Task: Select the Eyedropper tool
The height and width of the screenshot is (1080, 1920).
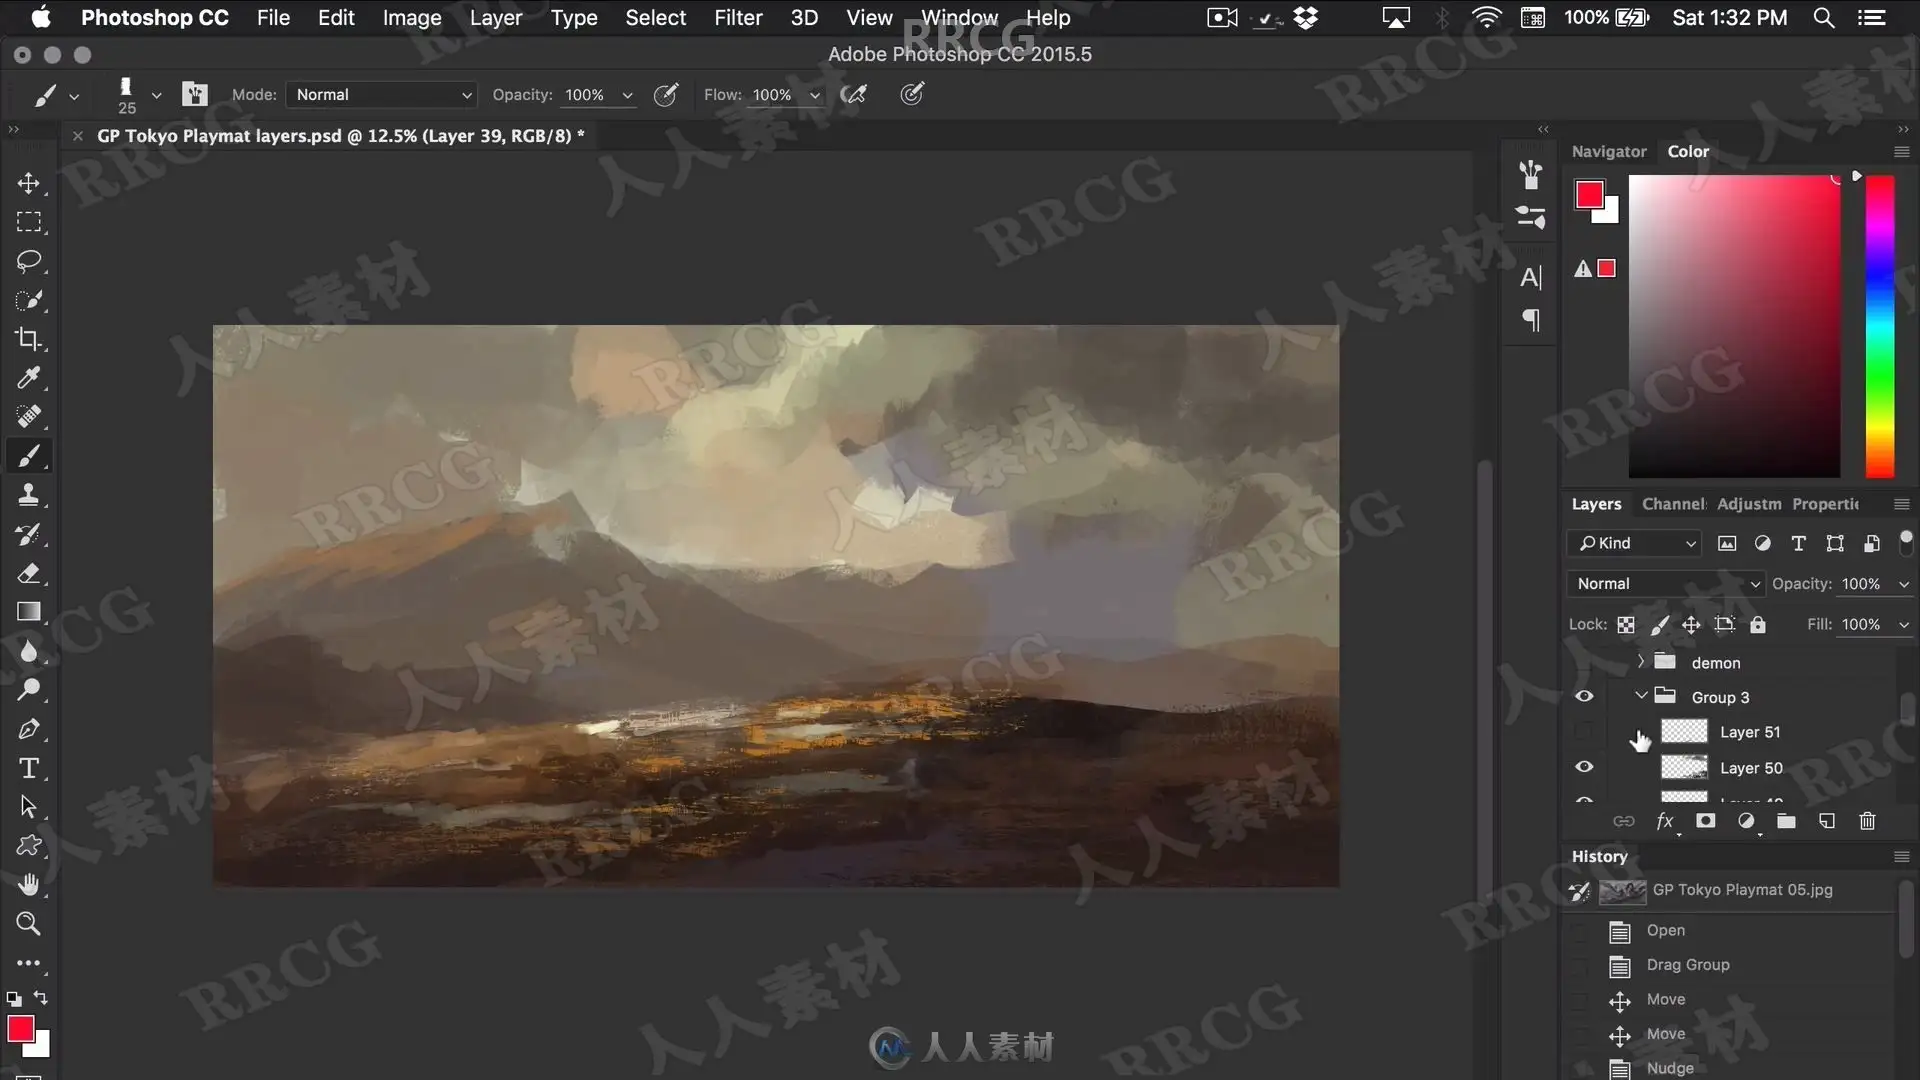Action: 28,378
